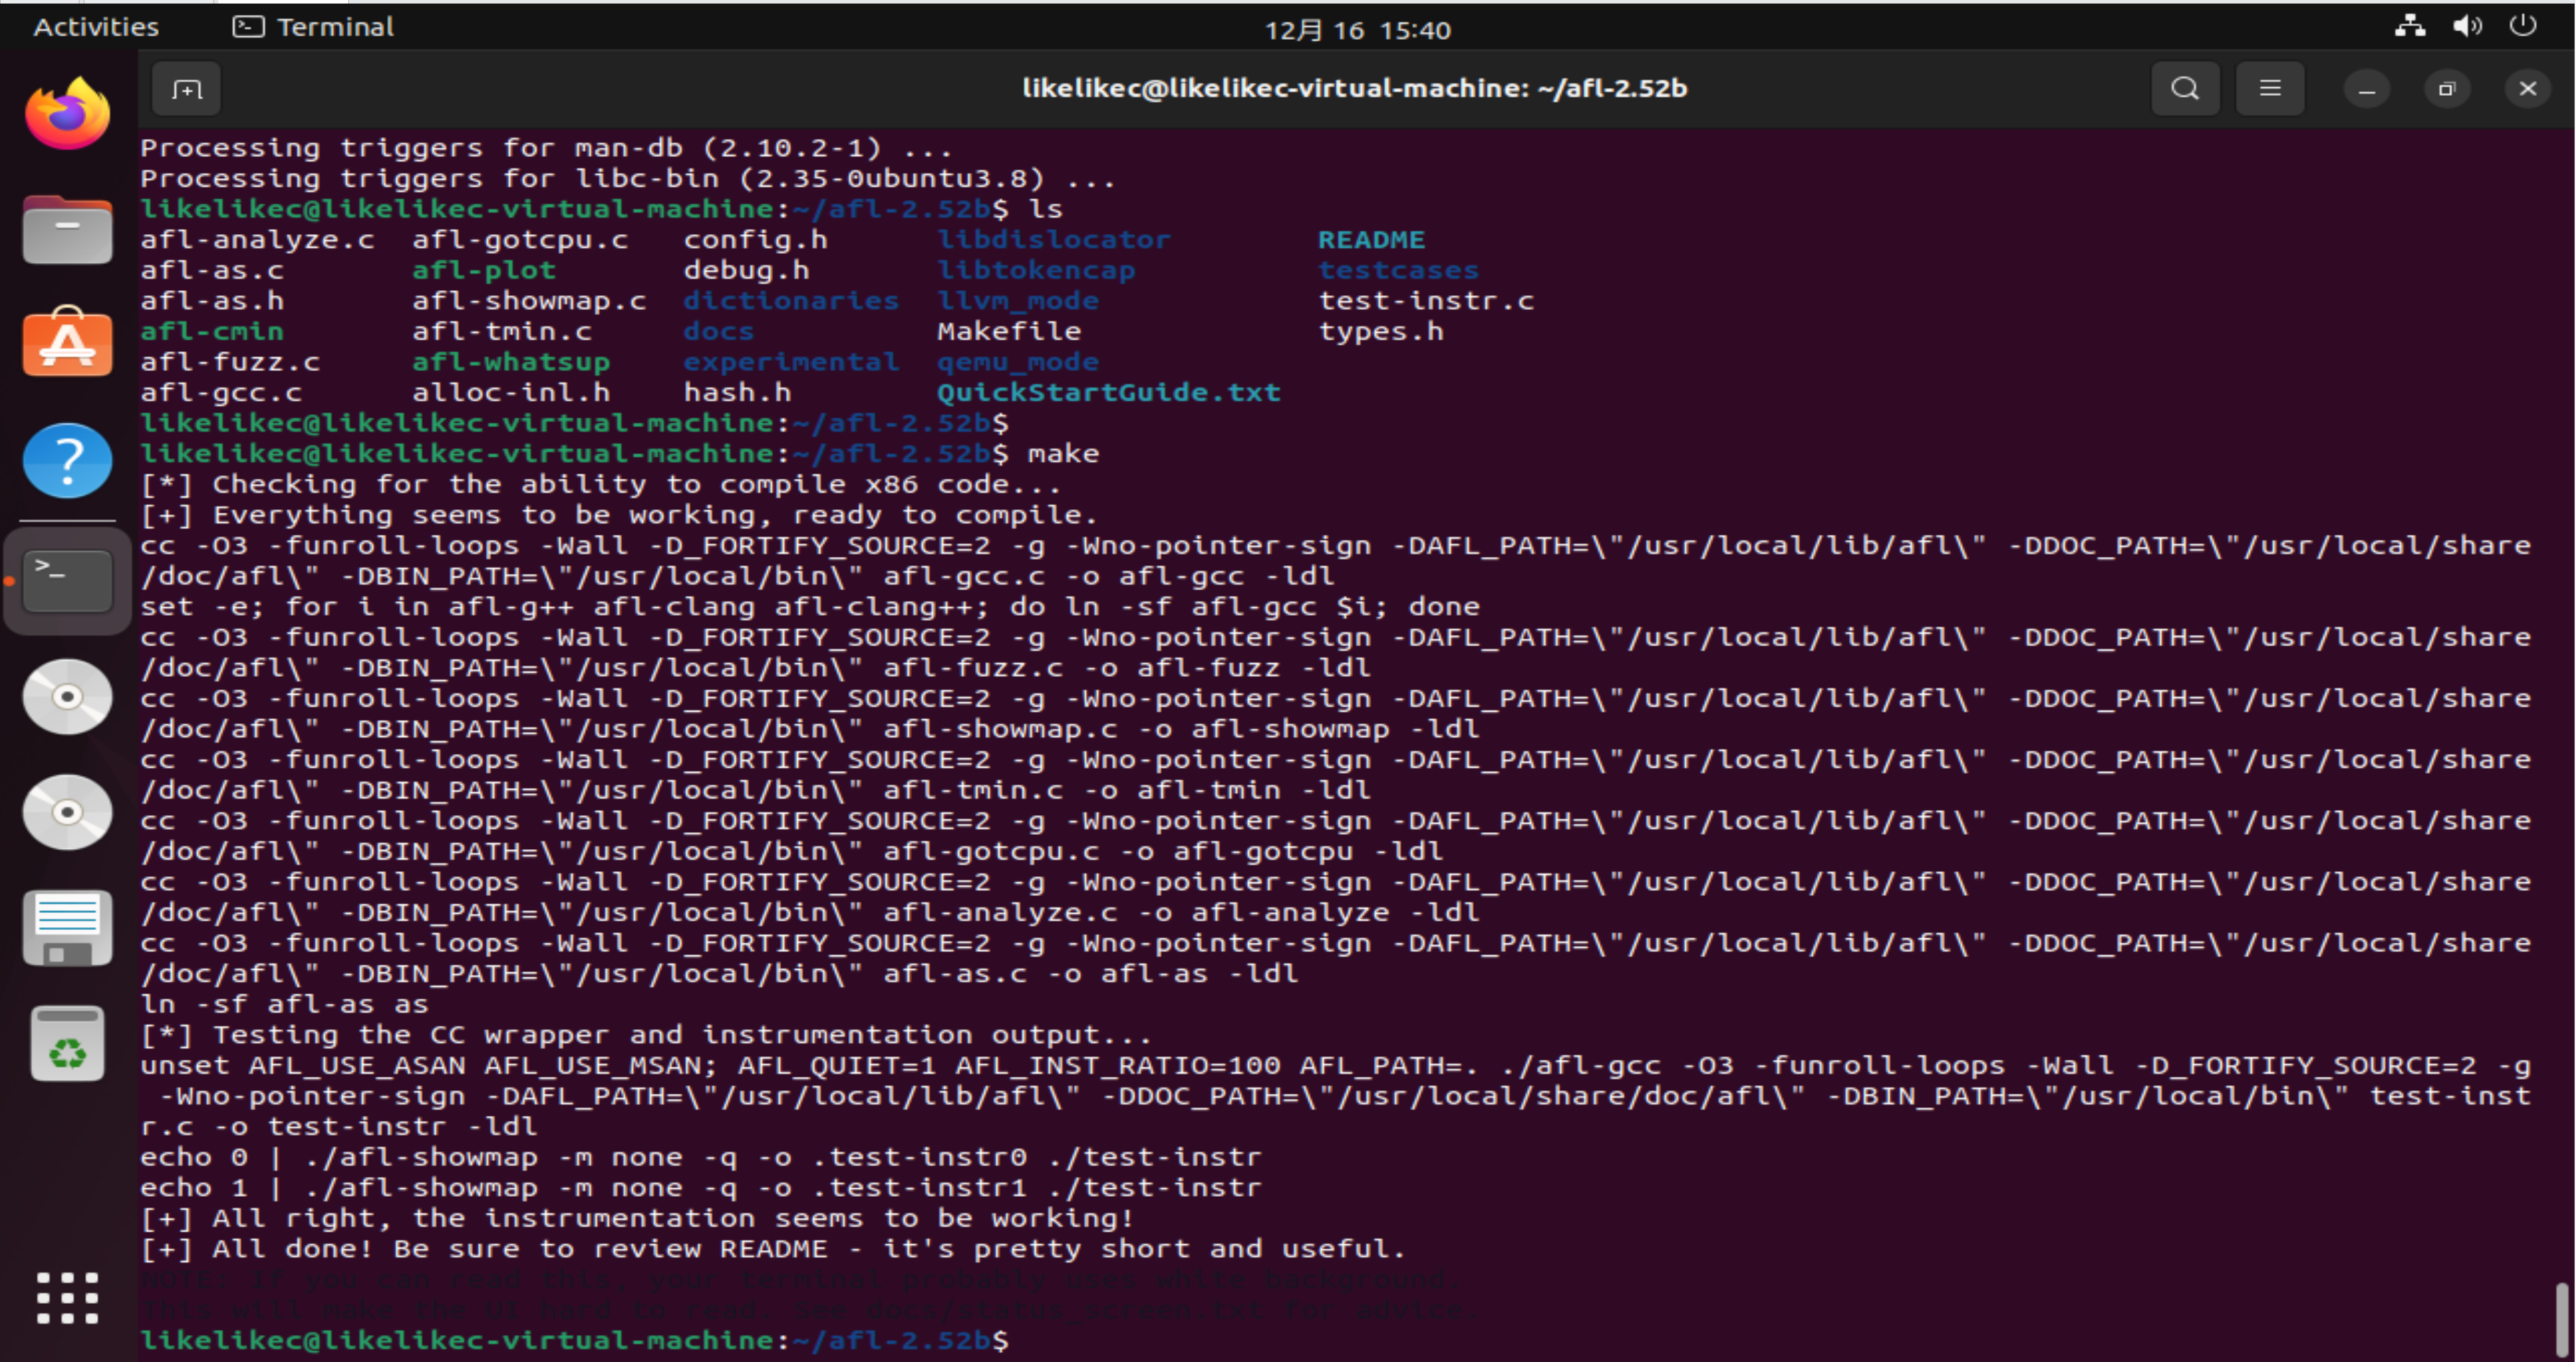
Task: Click the test-instr.c filename
Action: (x=1426, y=301)
